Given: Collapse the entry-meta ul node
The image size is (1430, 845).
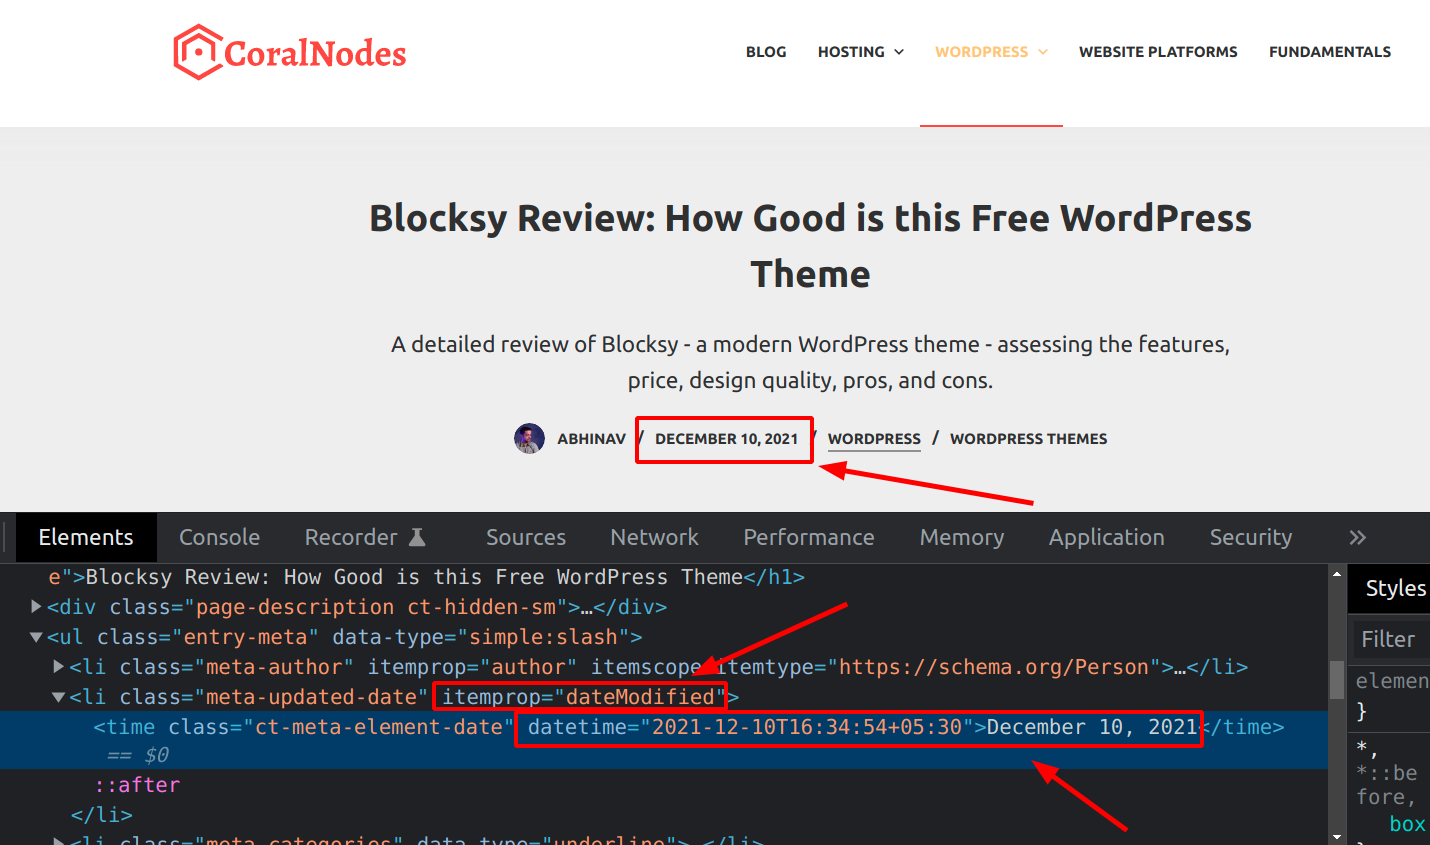Looking at the screenshot, I should 37,637.
